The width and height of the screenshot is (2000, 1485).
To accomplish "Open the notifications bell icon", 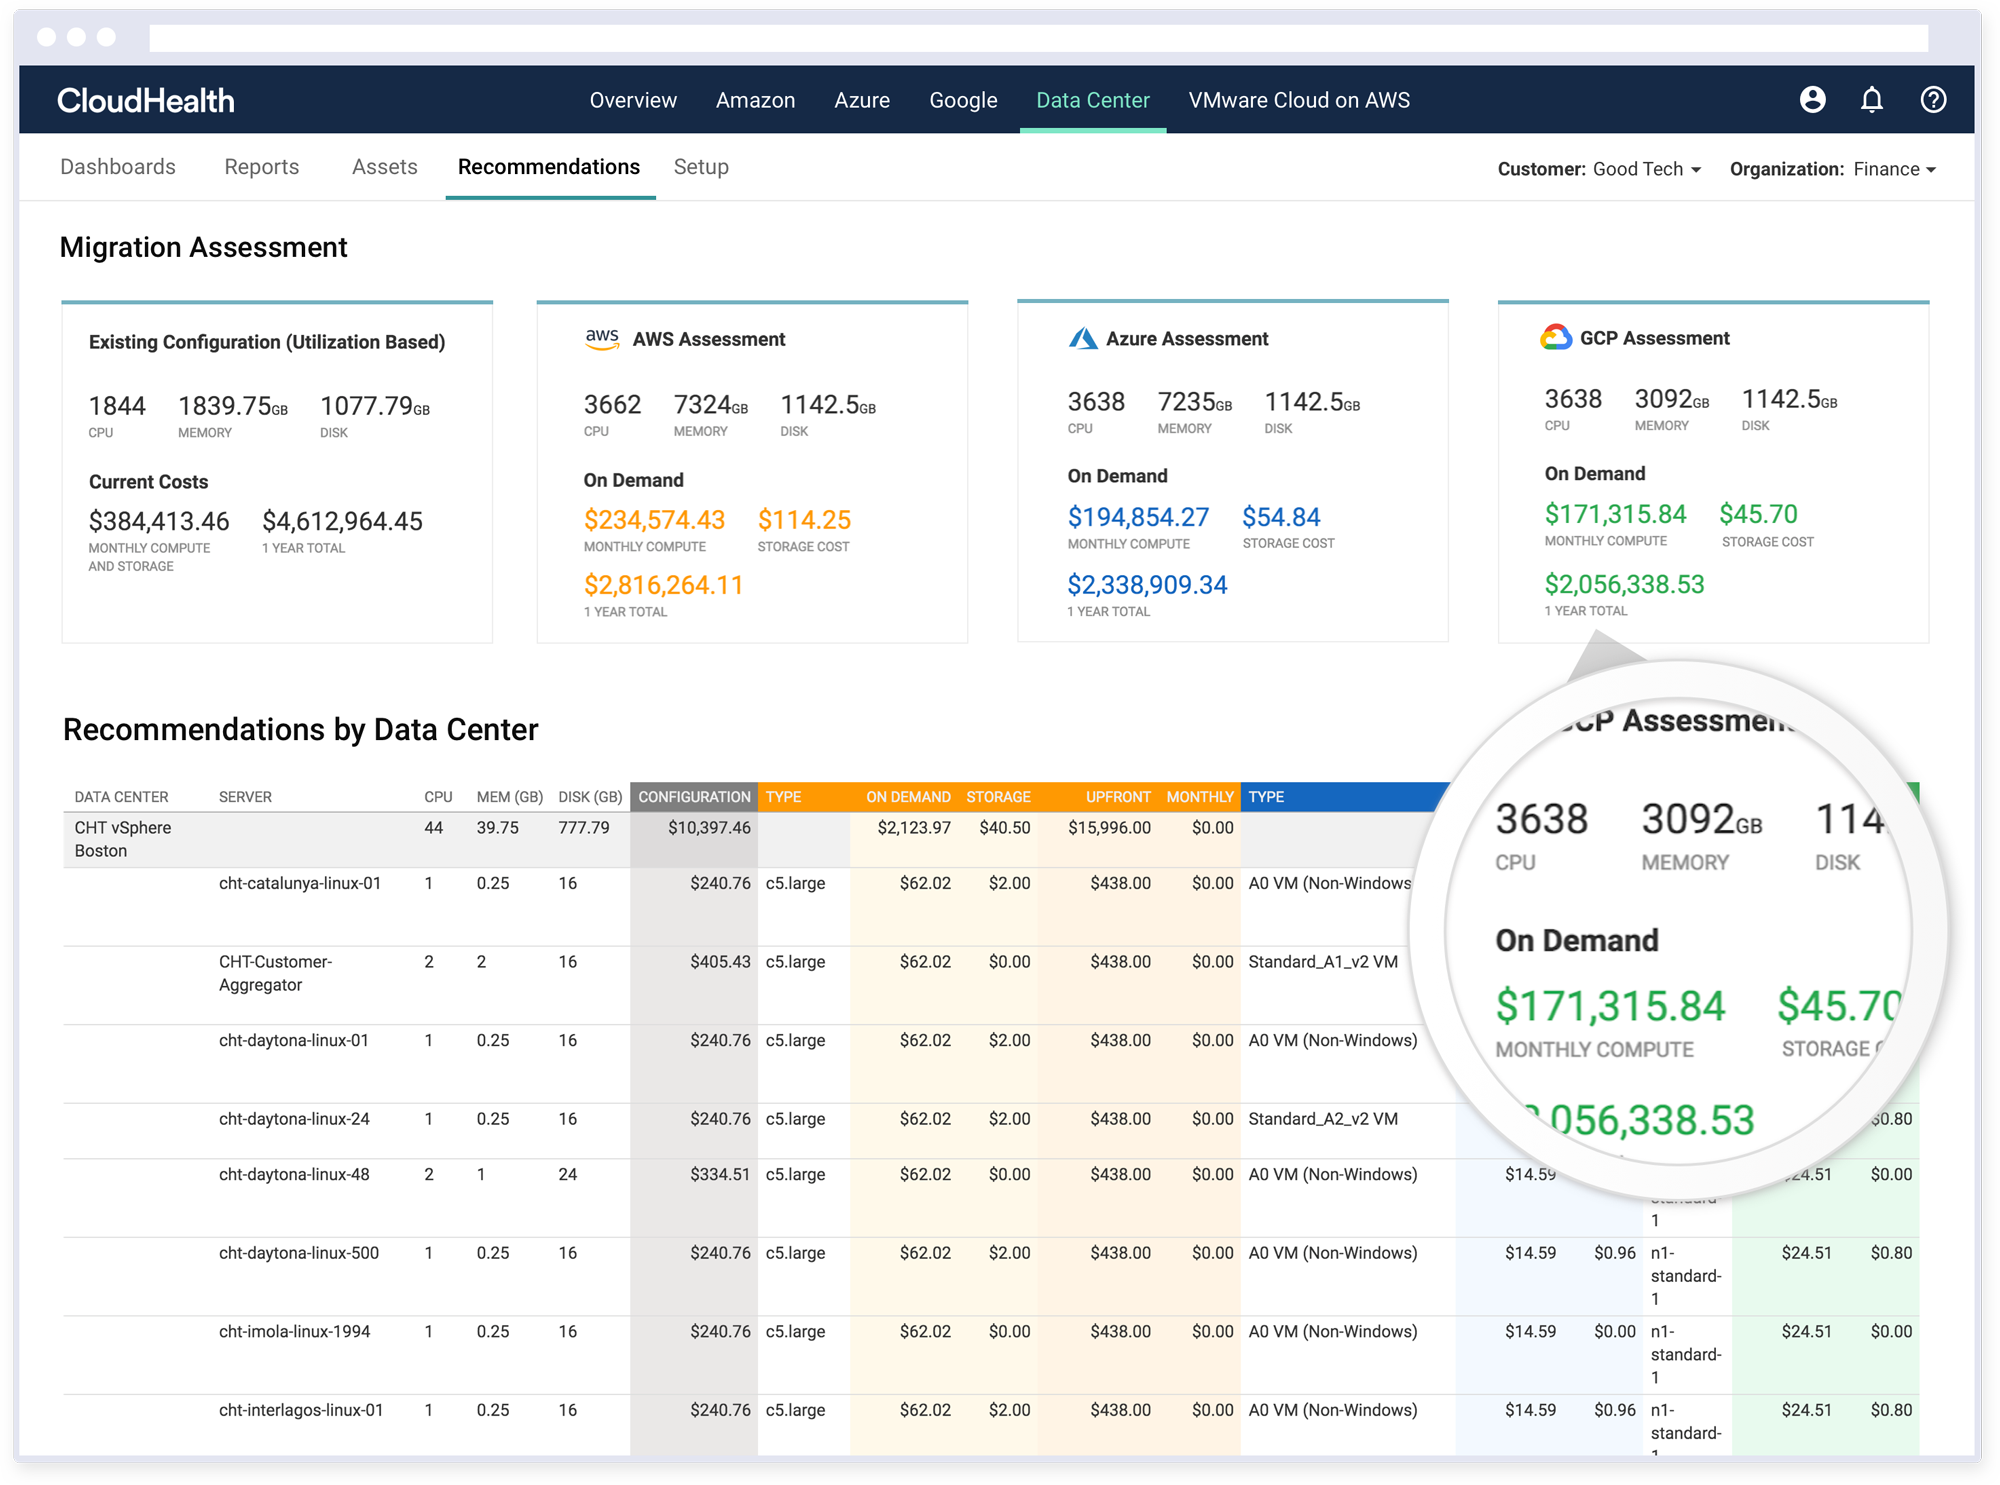I will [x=1872, y=100].
